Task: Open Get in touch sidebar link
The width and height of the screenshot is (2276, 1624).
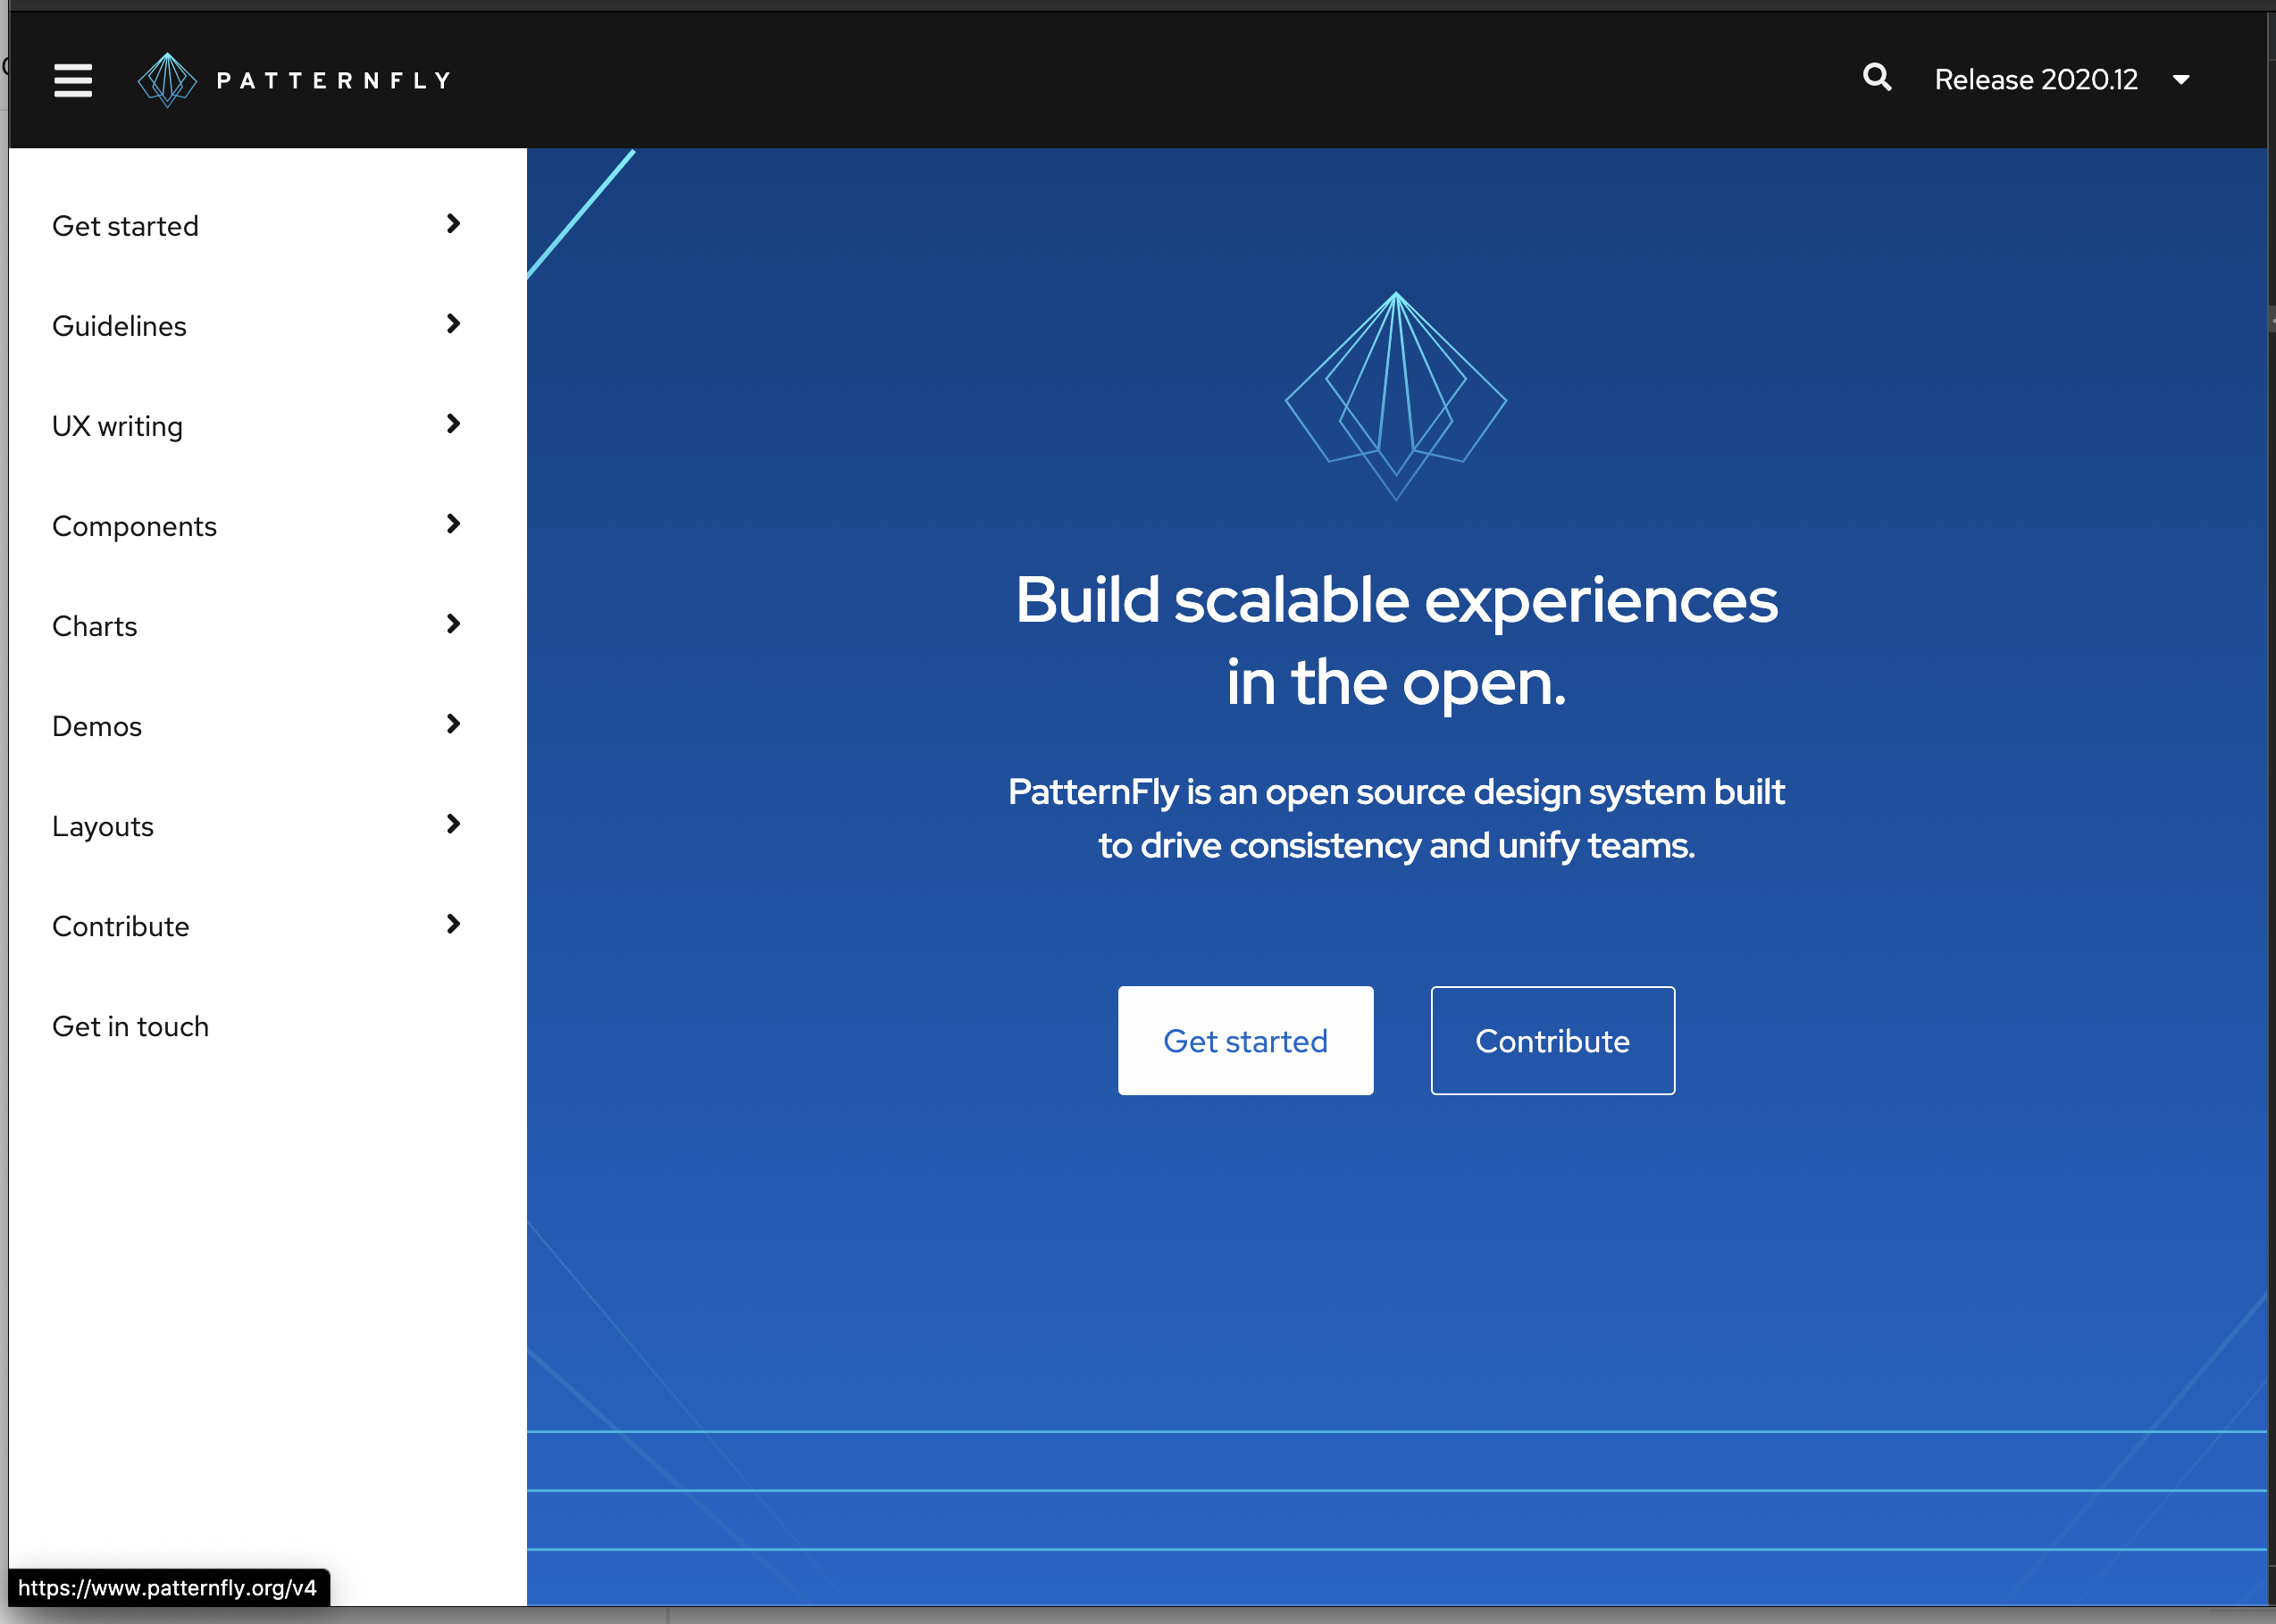Action: pos(130,1026)
